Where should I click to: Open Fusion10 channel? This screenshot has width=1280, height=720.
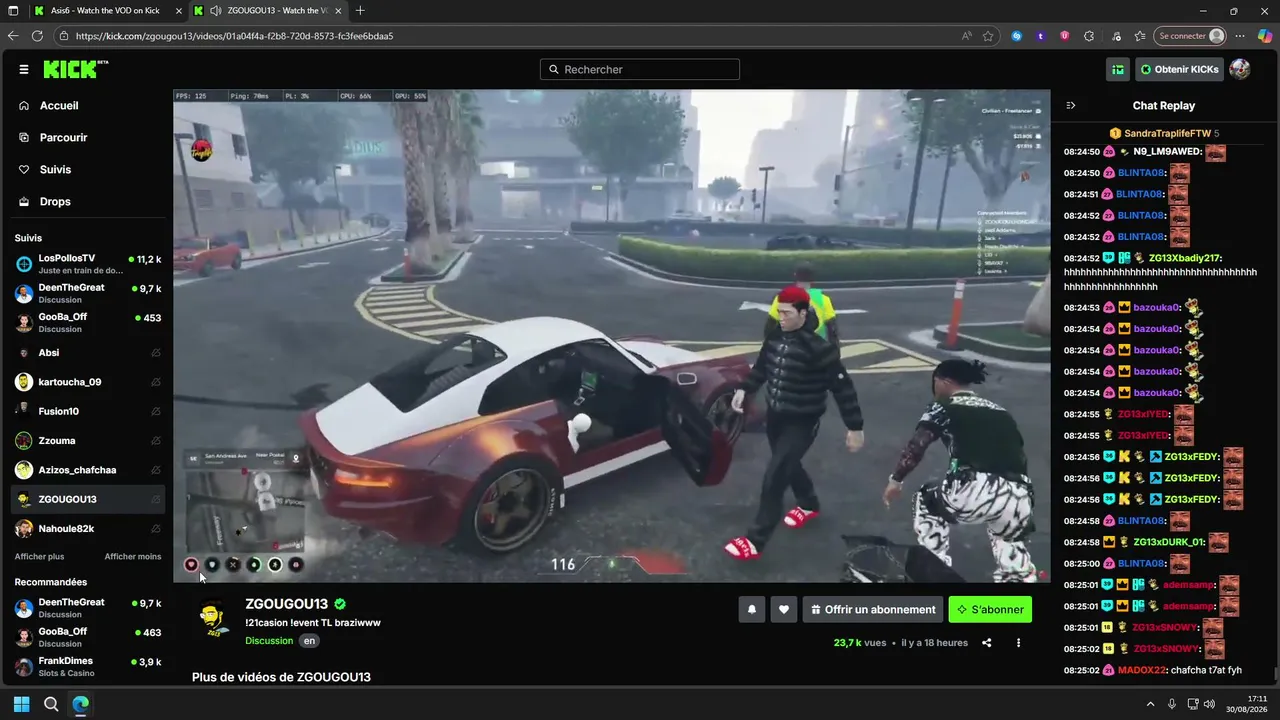coord(88,411)
